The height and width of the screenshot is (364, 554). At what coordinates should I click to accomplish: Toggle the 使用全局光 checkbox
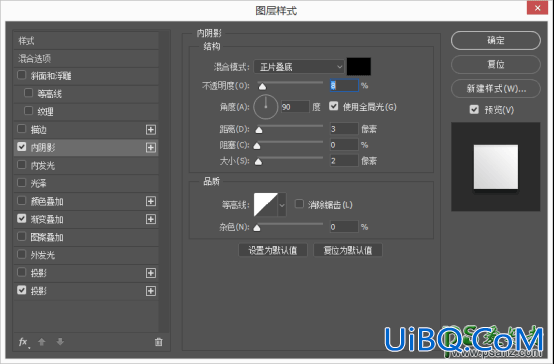[334, 106]
